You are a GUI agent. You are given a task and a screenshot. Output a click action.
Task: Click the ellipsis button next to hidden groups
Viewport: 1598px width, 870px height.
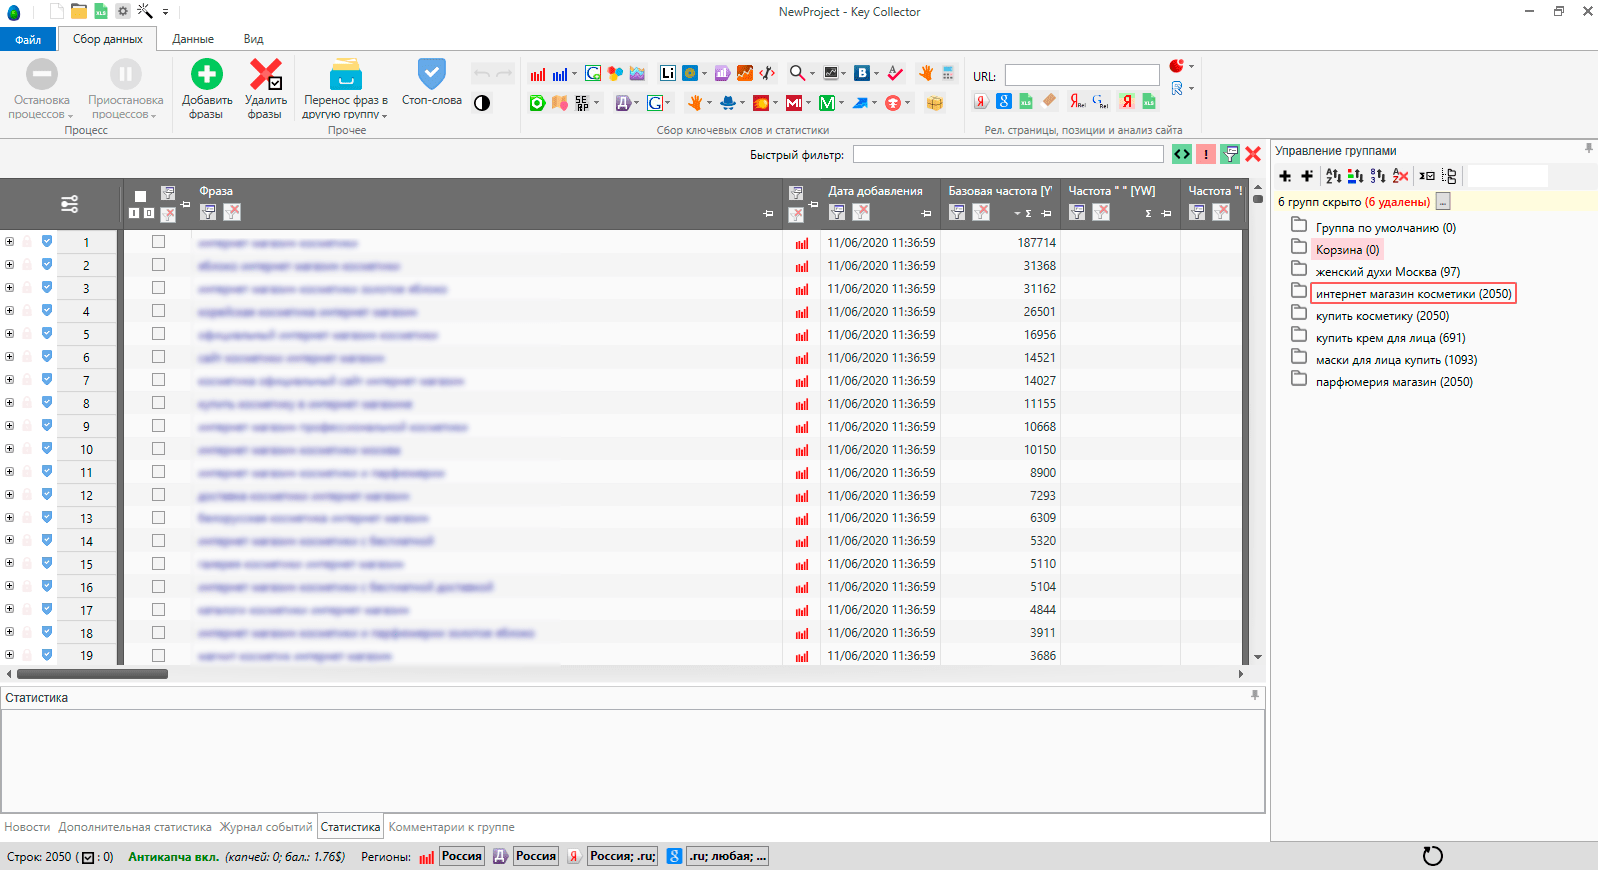(1443, 202)
